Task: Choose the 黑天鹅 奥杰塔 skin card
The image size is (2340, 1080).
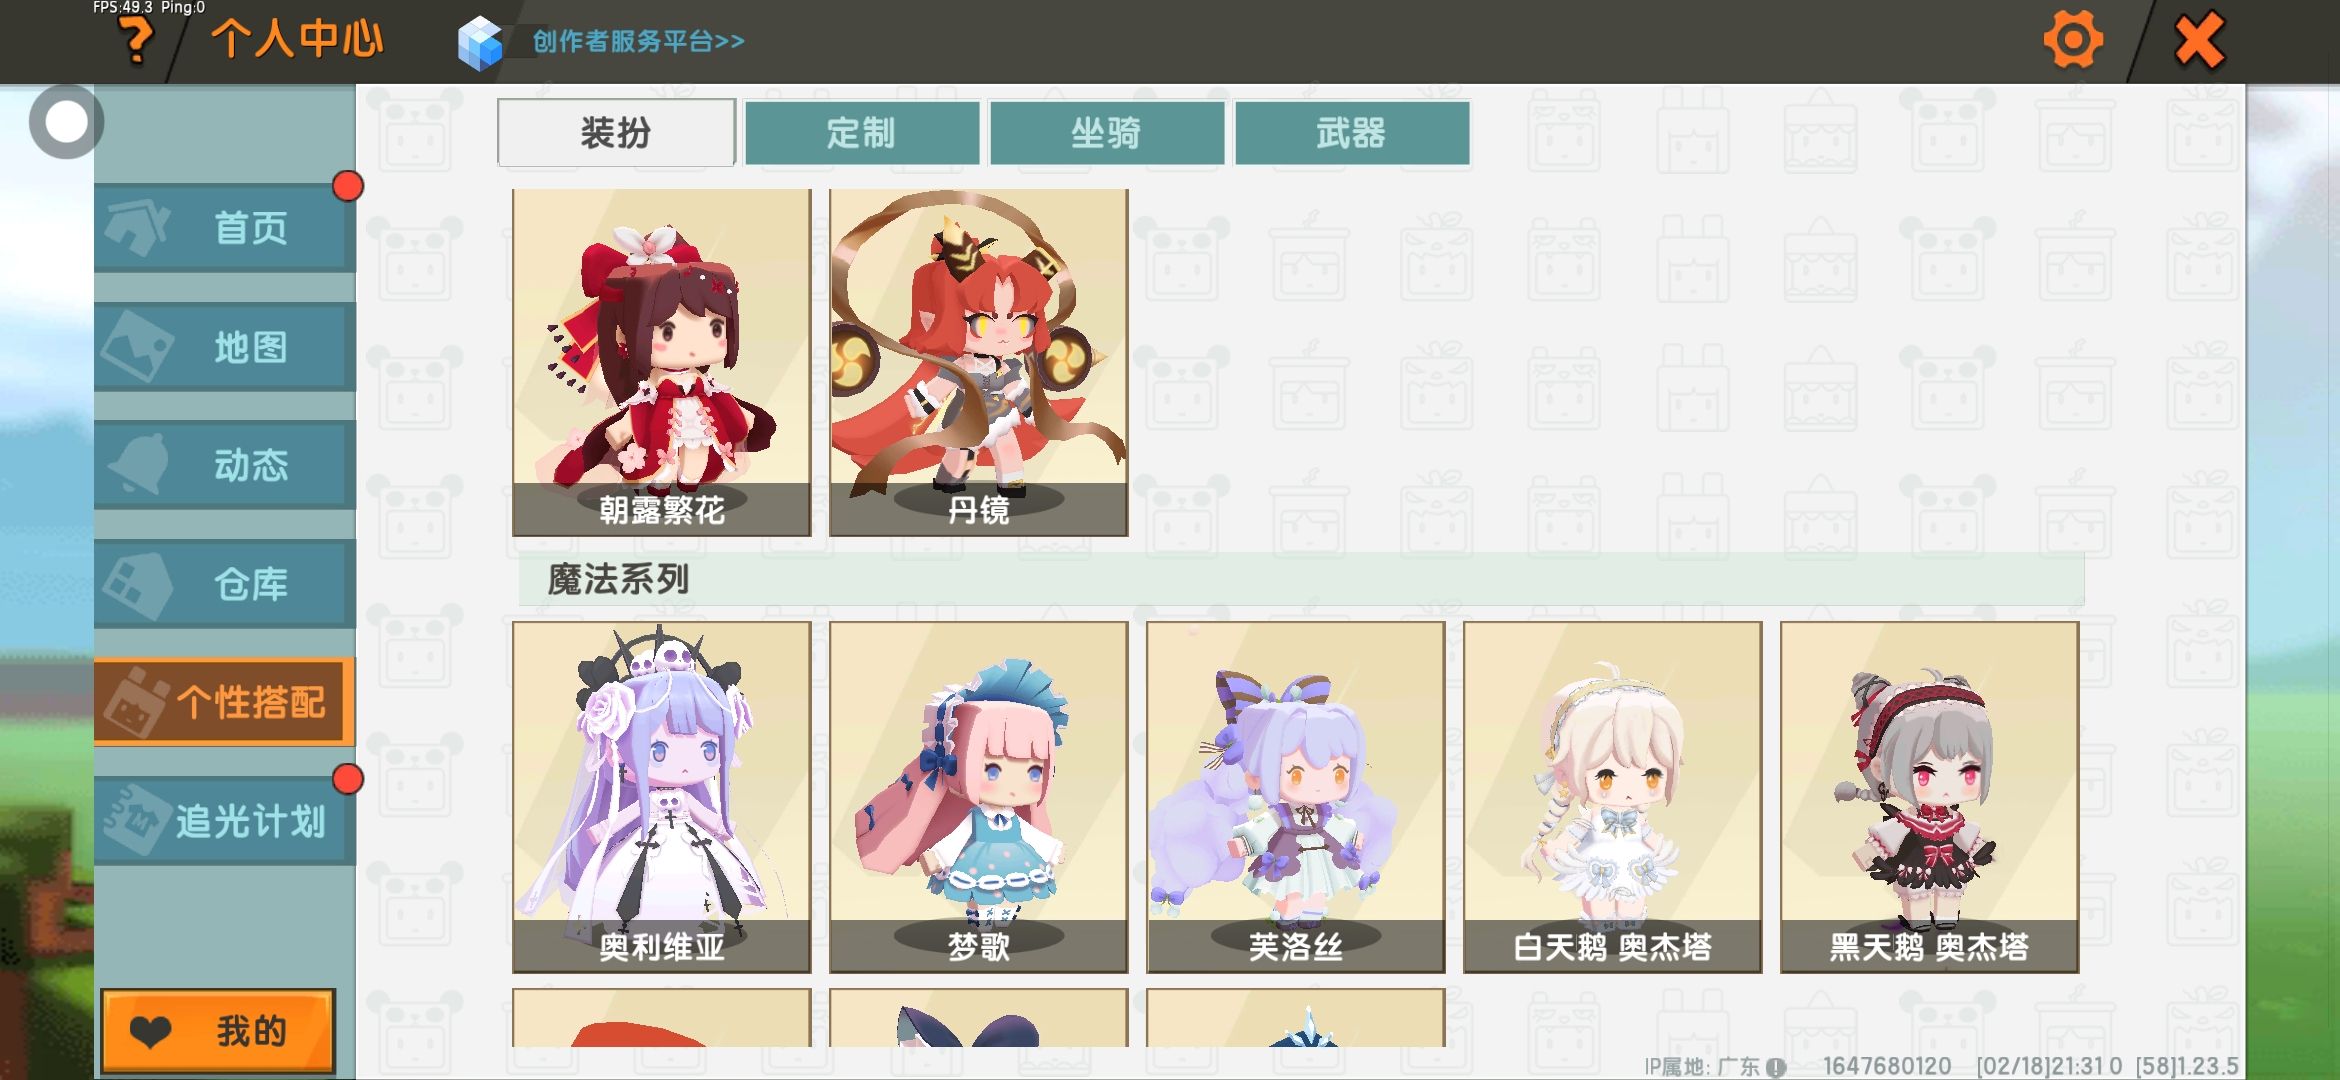Action: pyautogui.click(x=1930, y=797)
